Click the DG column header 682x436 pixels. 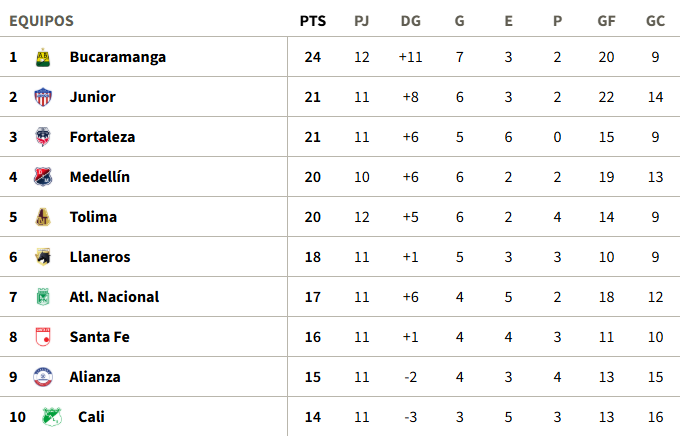(410, 21)
